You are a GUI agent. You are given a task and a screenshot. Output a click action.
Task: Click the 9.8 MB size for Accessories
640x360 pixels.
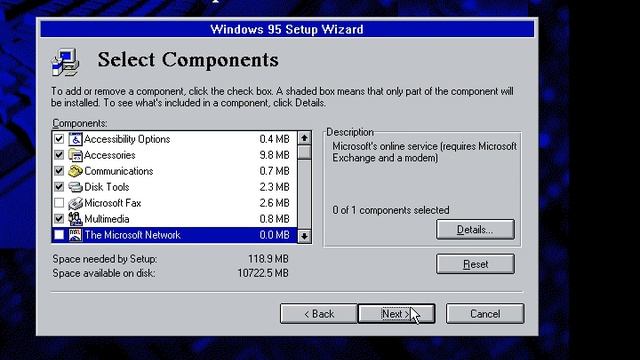[x=274, y=155]
